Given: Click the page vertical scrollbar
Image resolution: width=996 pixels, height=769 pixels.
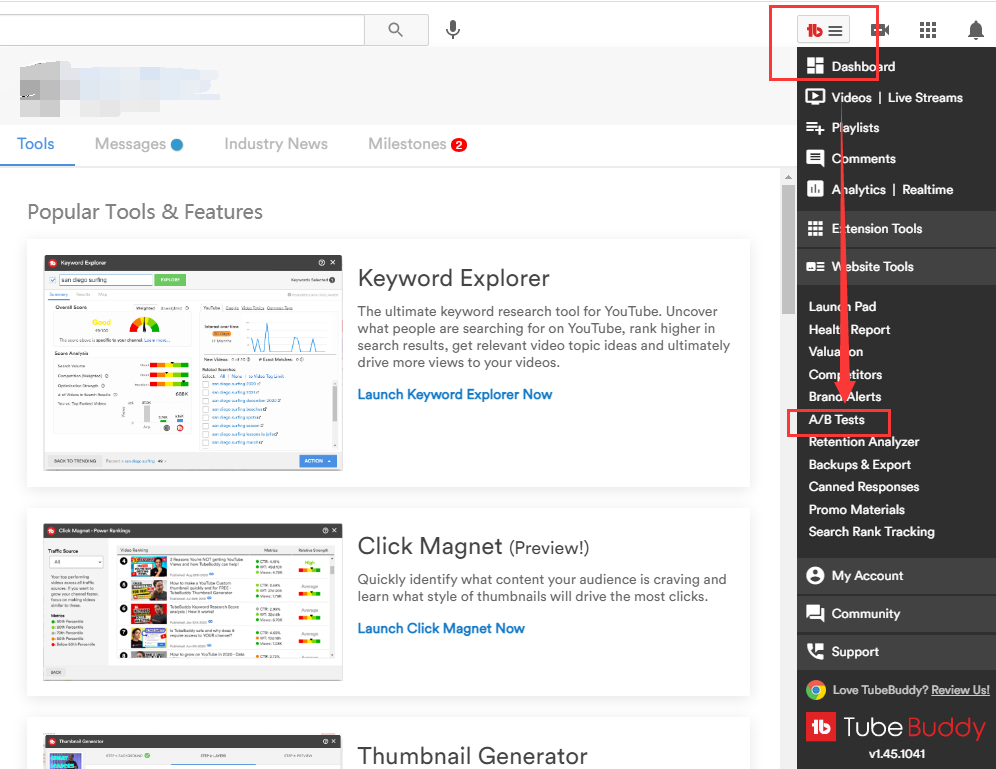Looking at the screenshot, I should (x=788, y=400).
